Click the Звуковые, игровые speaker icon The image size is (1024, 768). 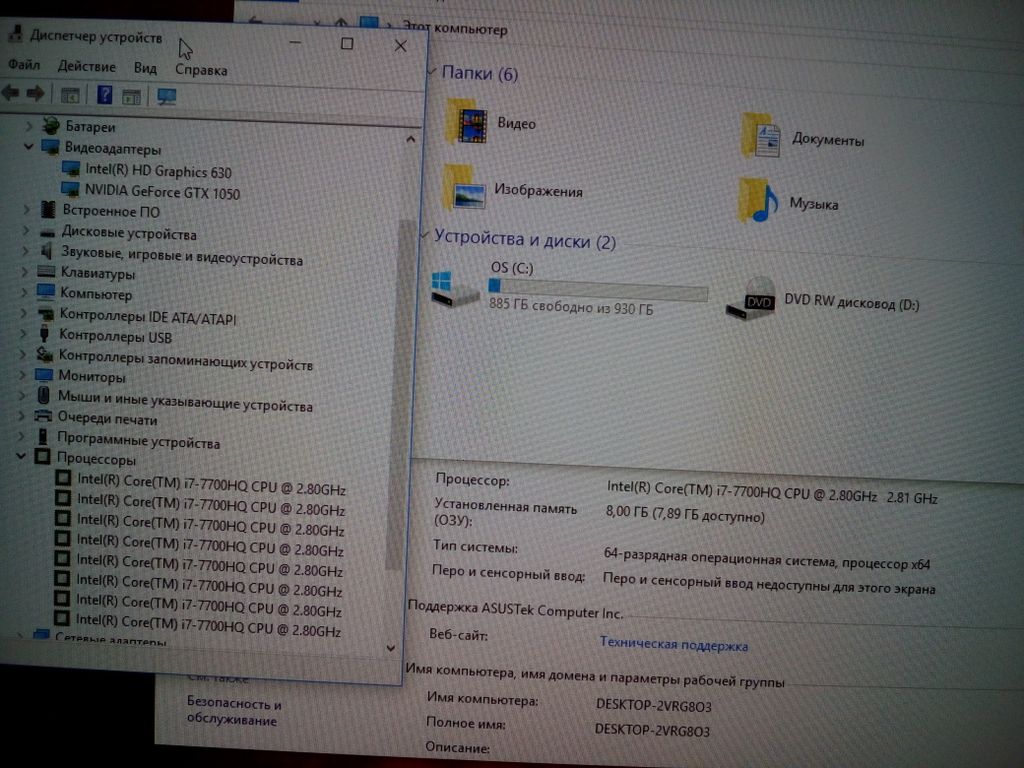click(46, 251)
